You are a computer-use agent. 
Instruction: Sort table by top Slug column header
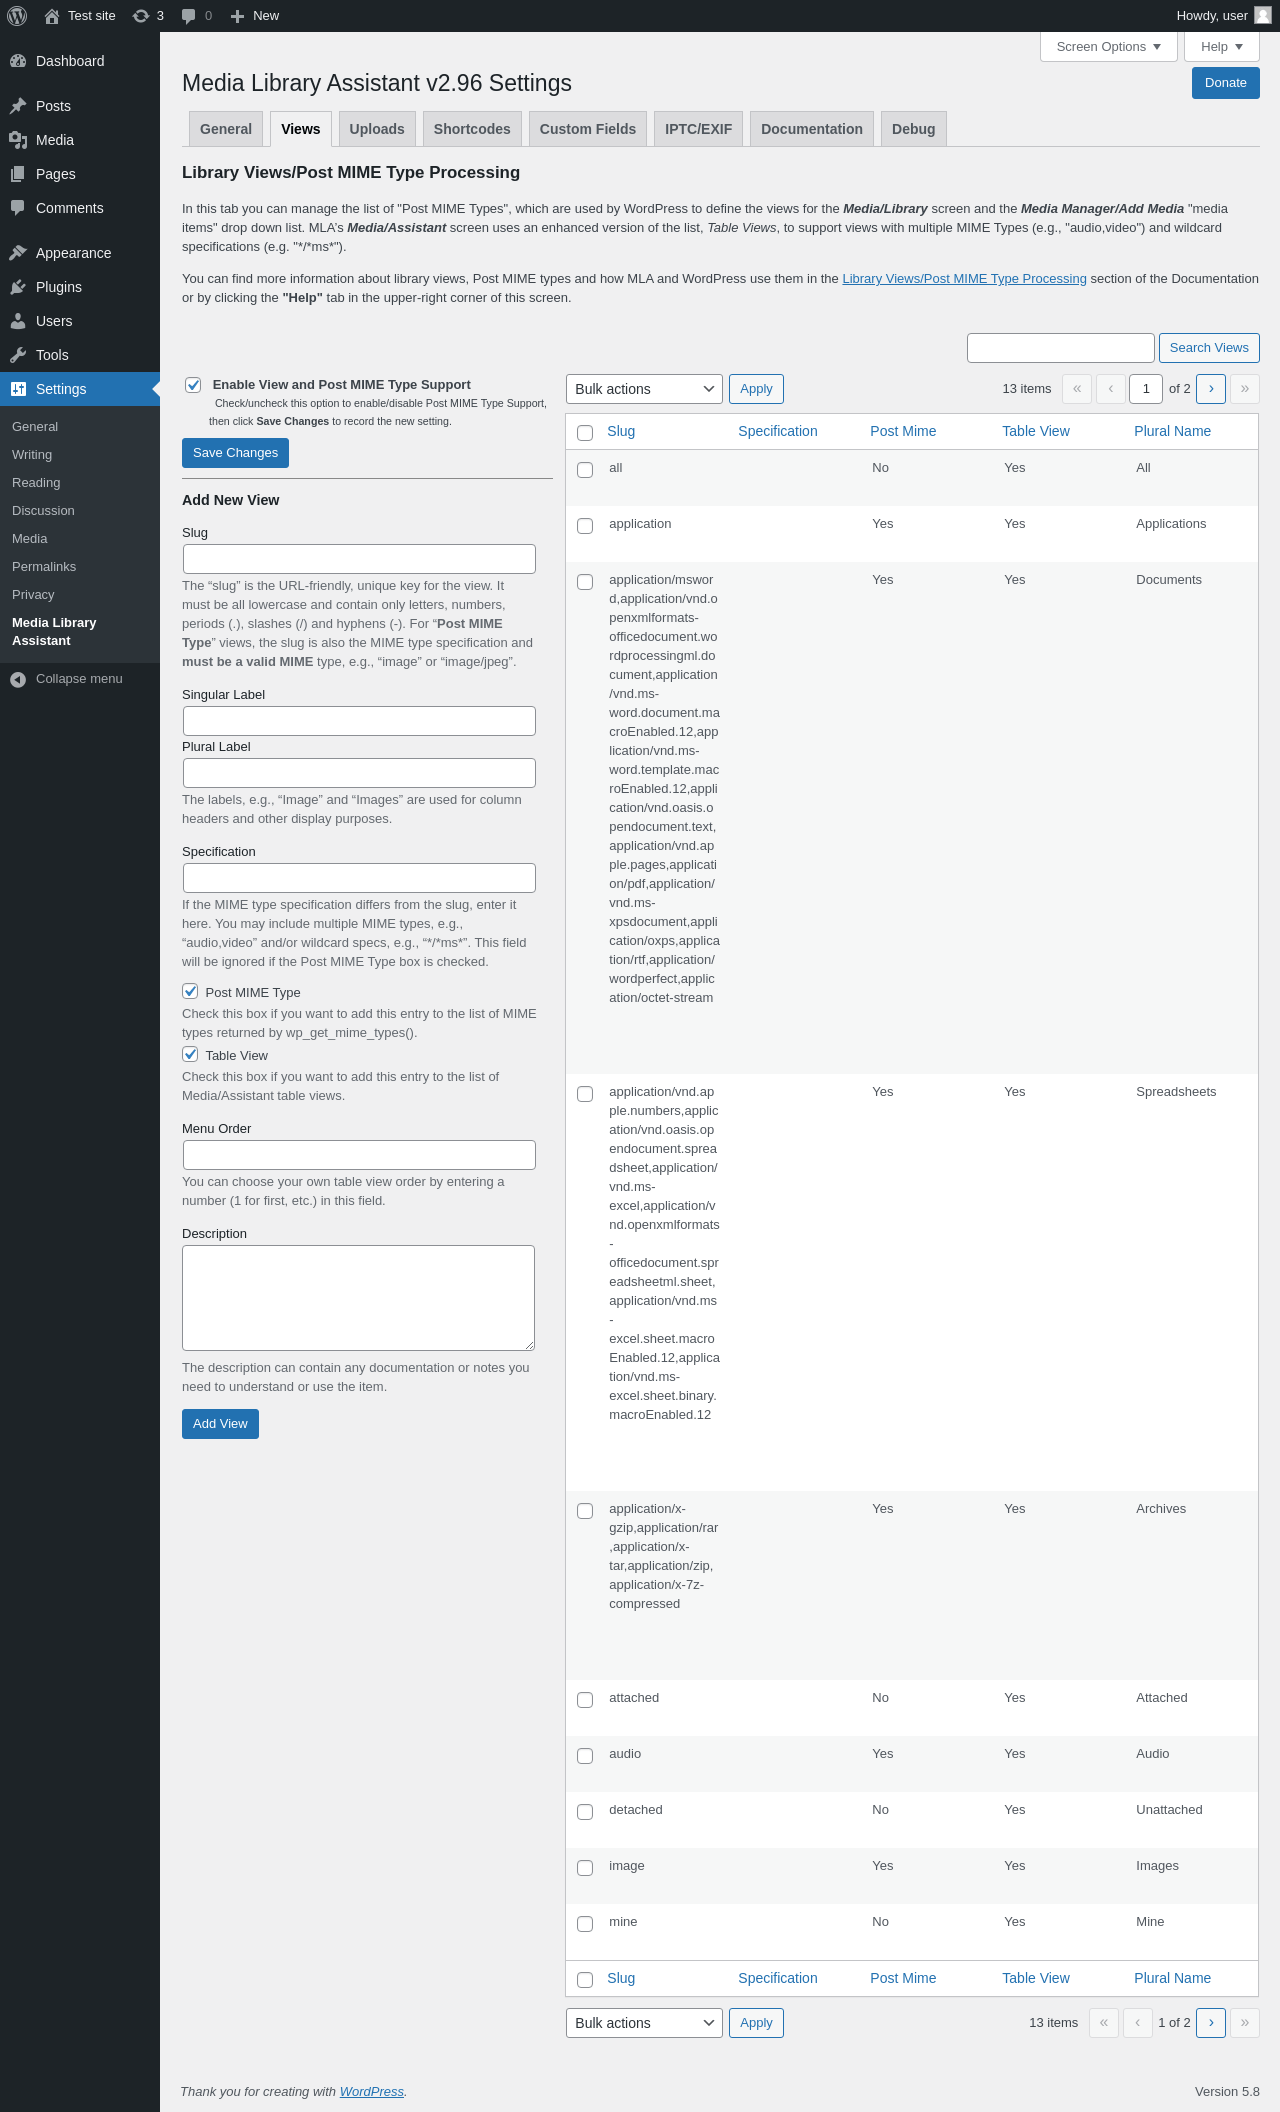pyautogui.click(x=621, y=431)
